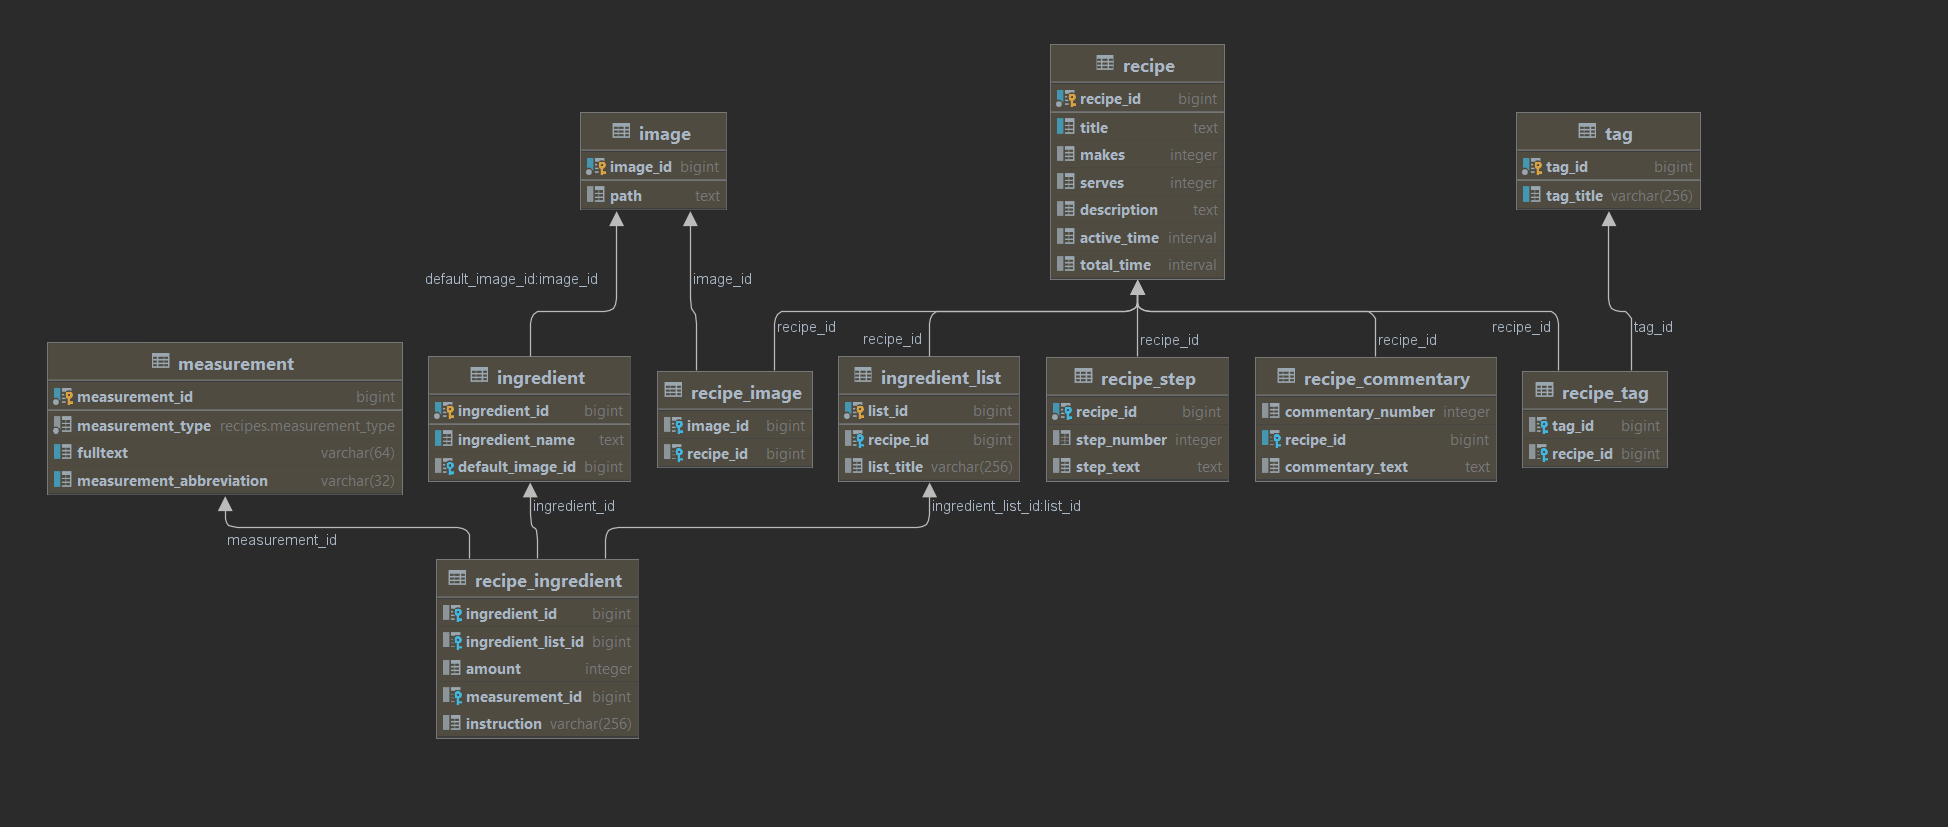Viewport: 1948px width, 827px height.
Task: Click the column icon next to fulltext
Action: [63, 452]
